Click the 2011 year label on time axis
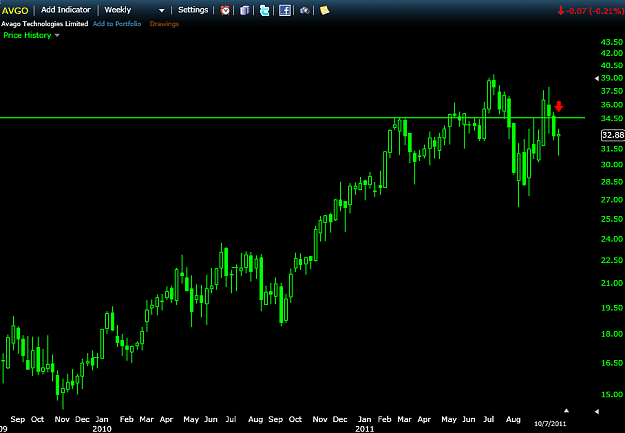The image size is (625, 433). 364,429
